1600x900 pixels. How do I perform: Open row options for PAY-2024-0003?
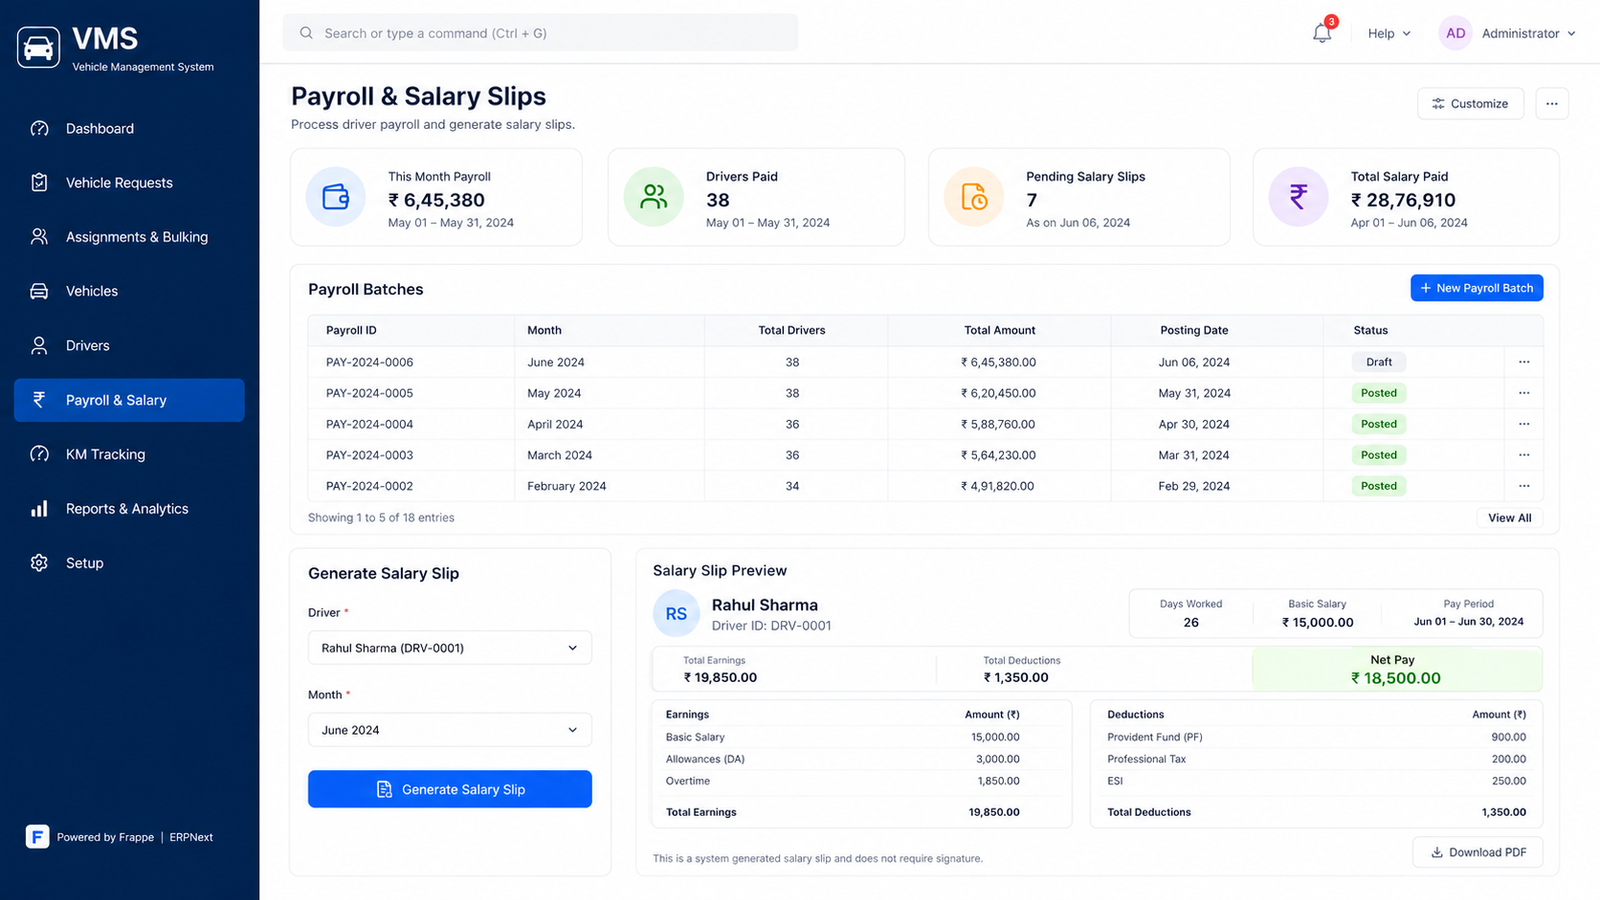(x=1524, y=455)
